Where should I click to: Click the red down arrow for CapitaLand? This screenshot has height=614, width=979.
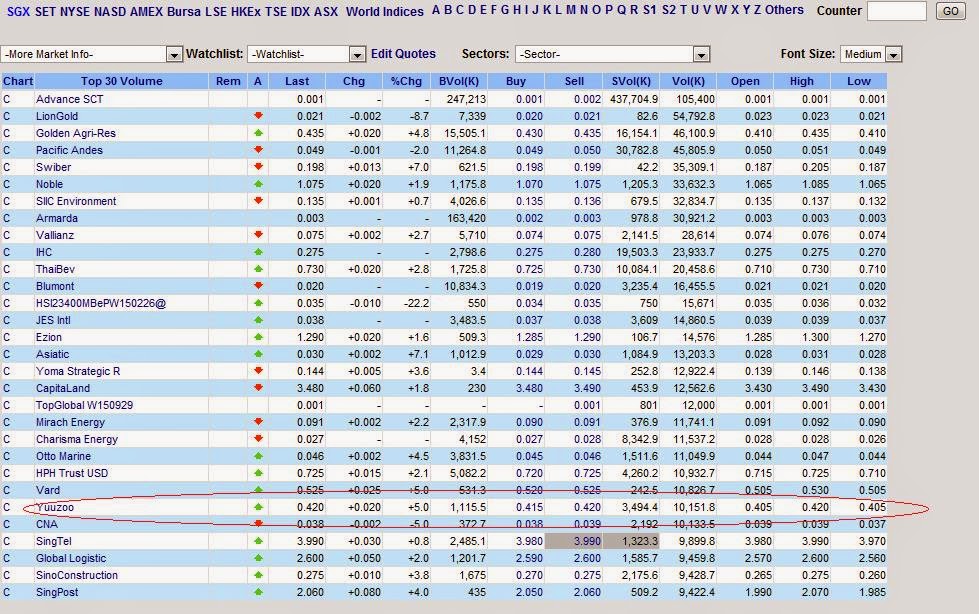point(258,387)
